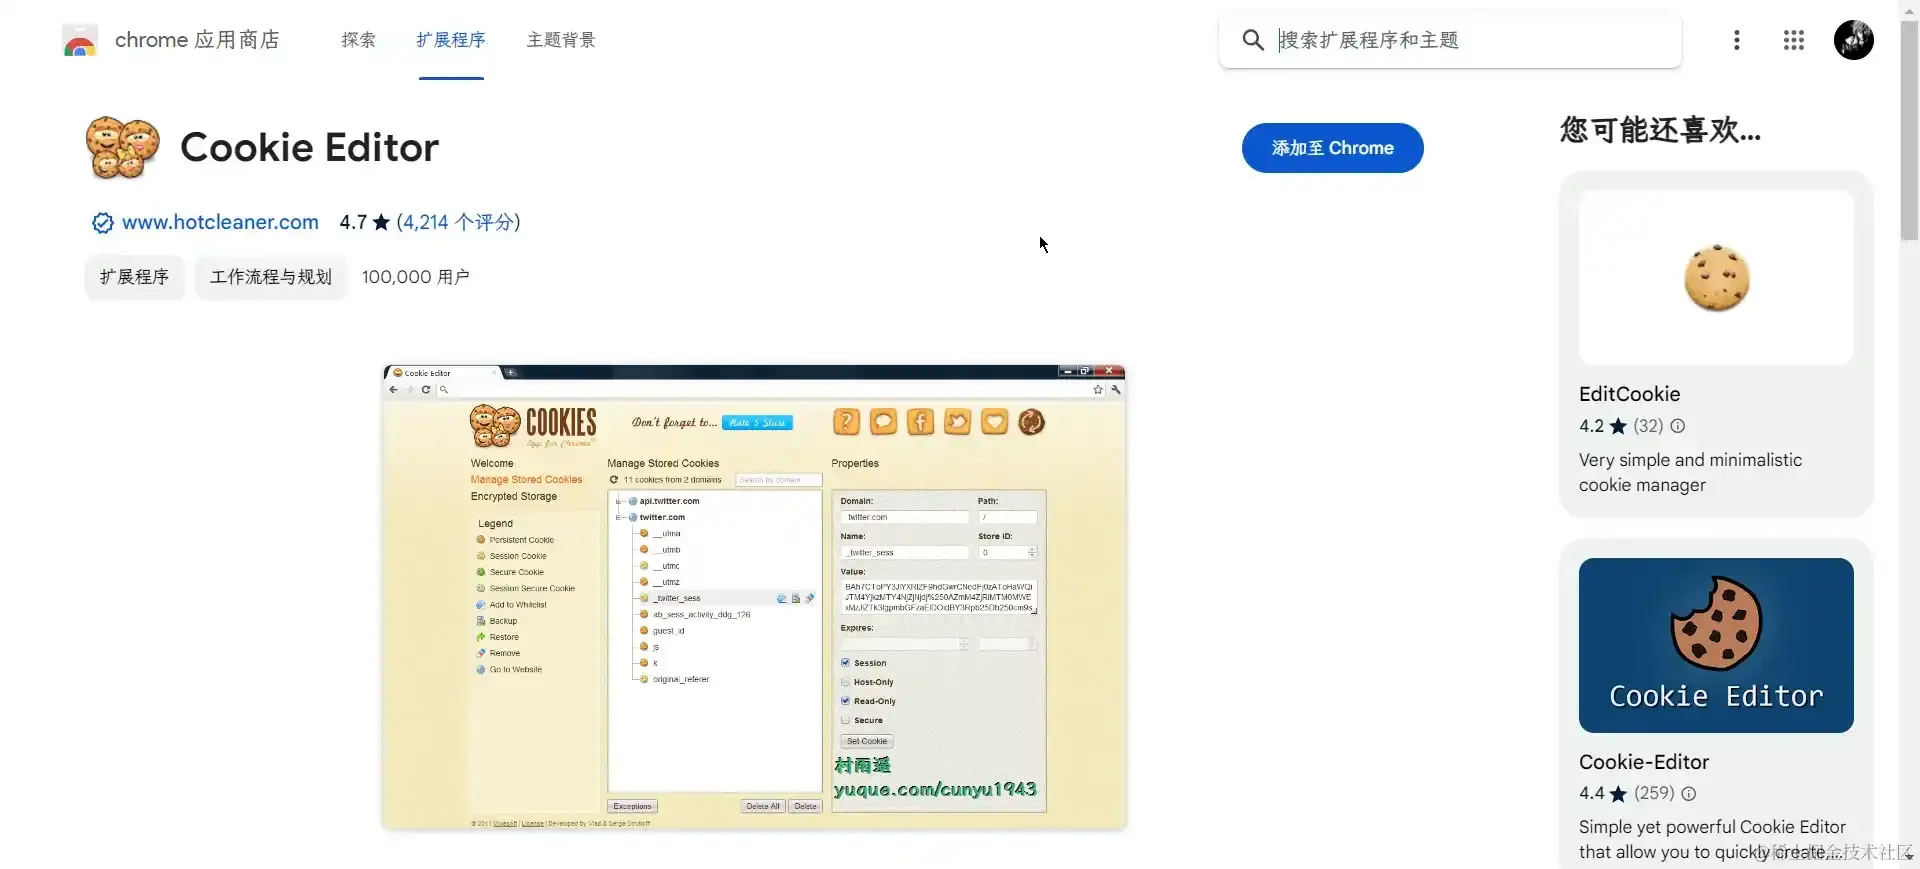Click the 扩展程序 category chip
Viewport: 1920px width, 869px height.
click(134, 277)
